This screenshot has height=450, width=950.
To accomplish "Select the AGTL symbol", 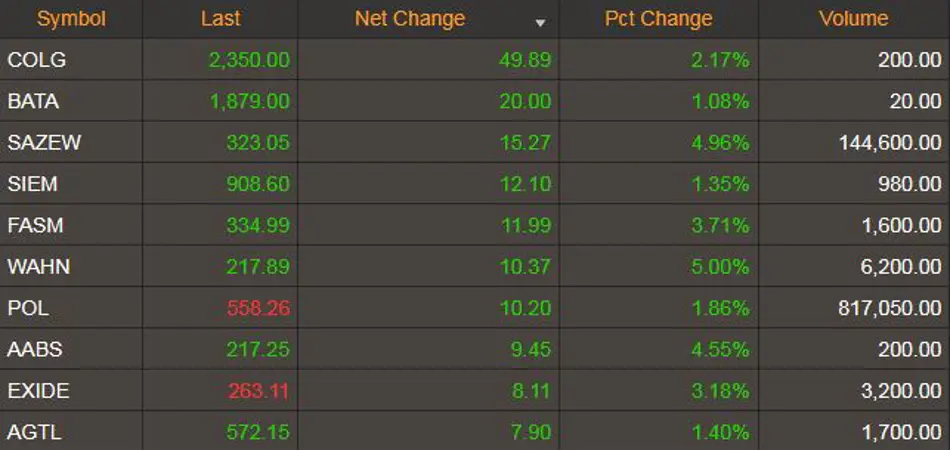I will [35, 432].
